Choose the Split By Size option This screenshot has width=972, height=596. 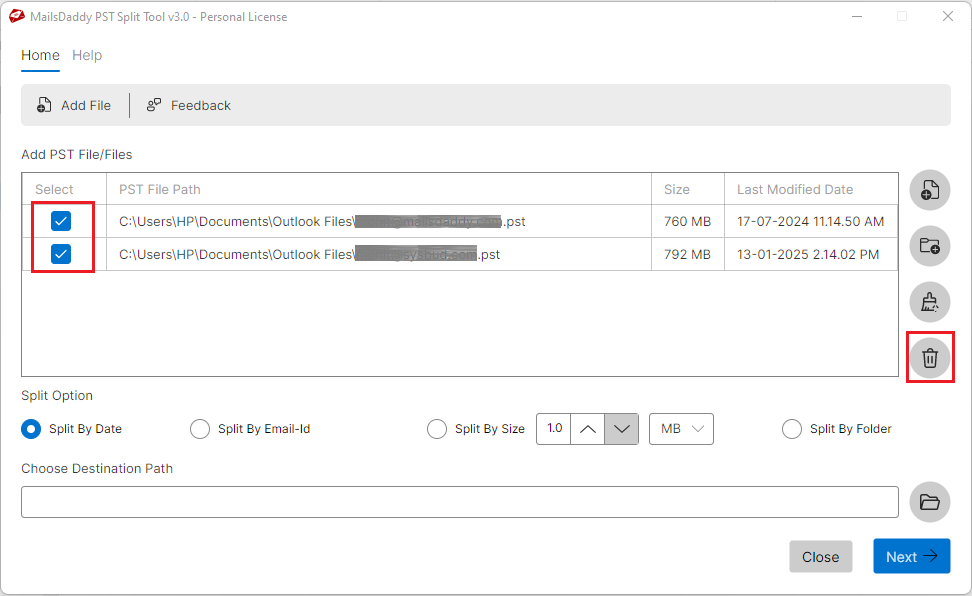436,429
